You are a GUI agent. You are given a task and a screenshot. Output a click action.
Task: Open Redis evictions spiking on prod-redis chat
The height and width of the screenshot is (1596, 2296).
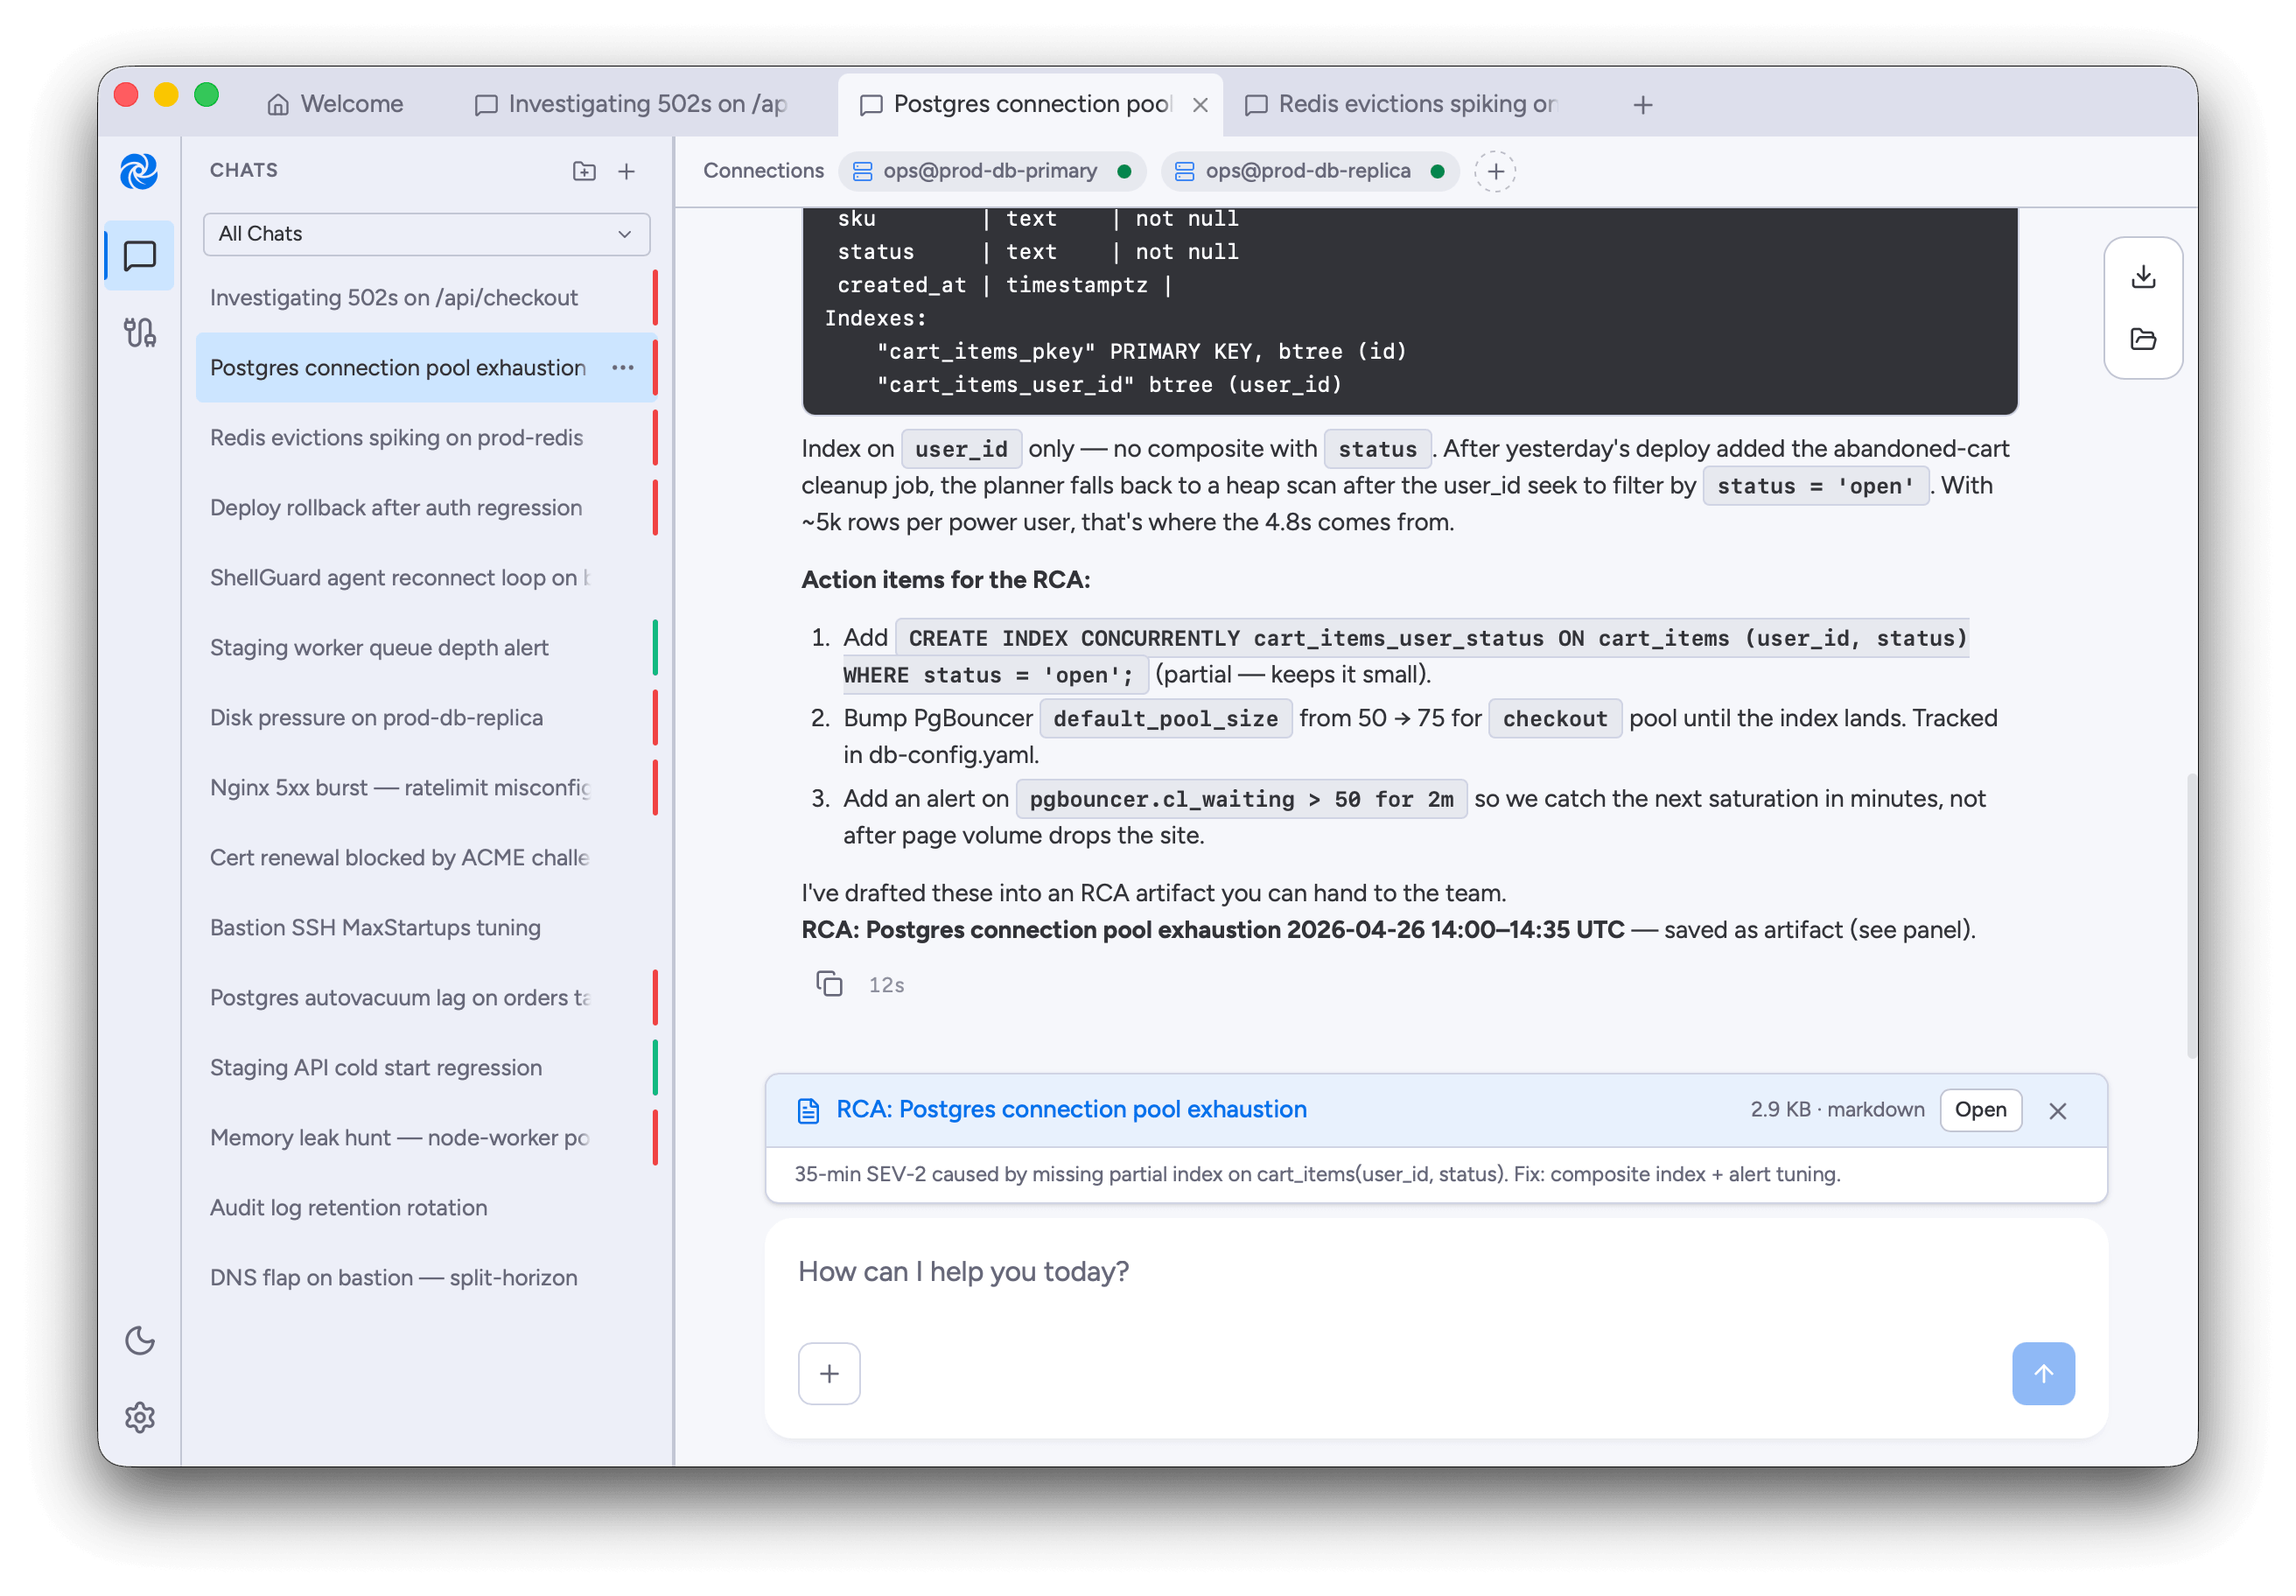425,437
